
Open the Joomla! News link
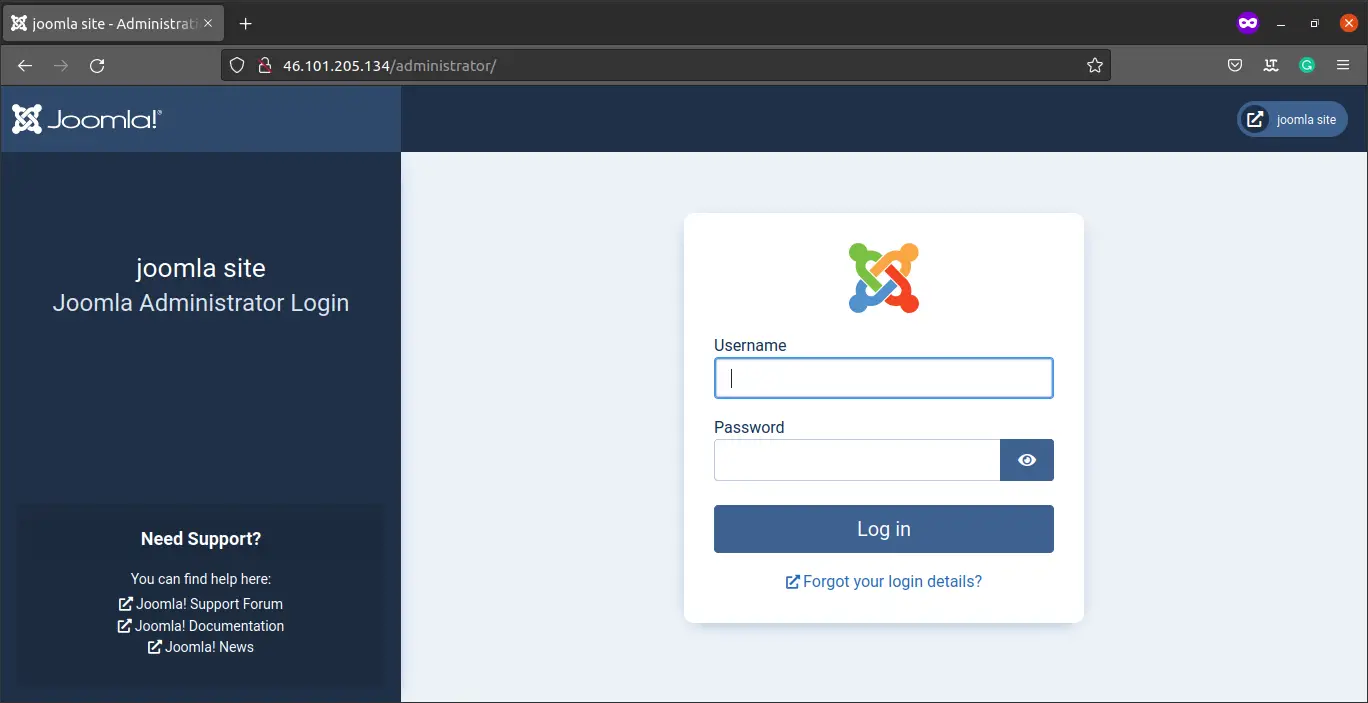pyautogui.click(x=201, y=647)
